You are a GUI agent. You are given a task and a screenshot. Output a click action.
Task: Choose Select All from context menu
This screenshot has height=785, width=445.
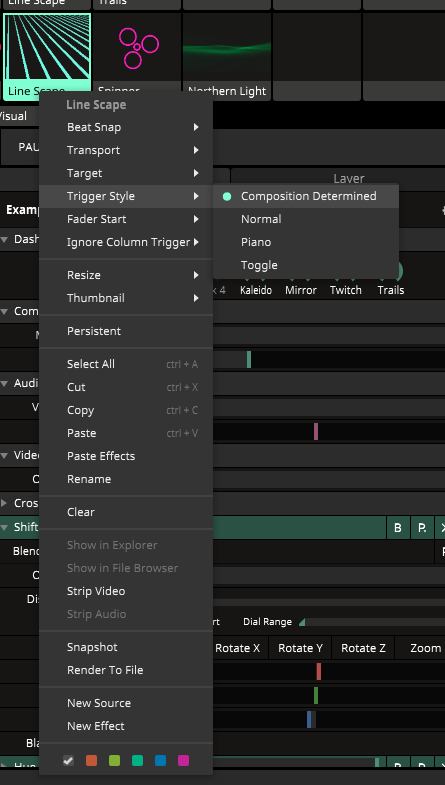click(126, 364)
